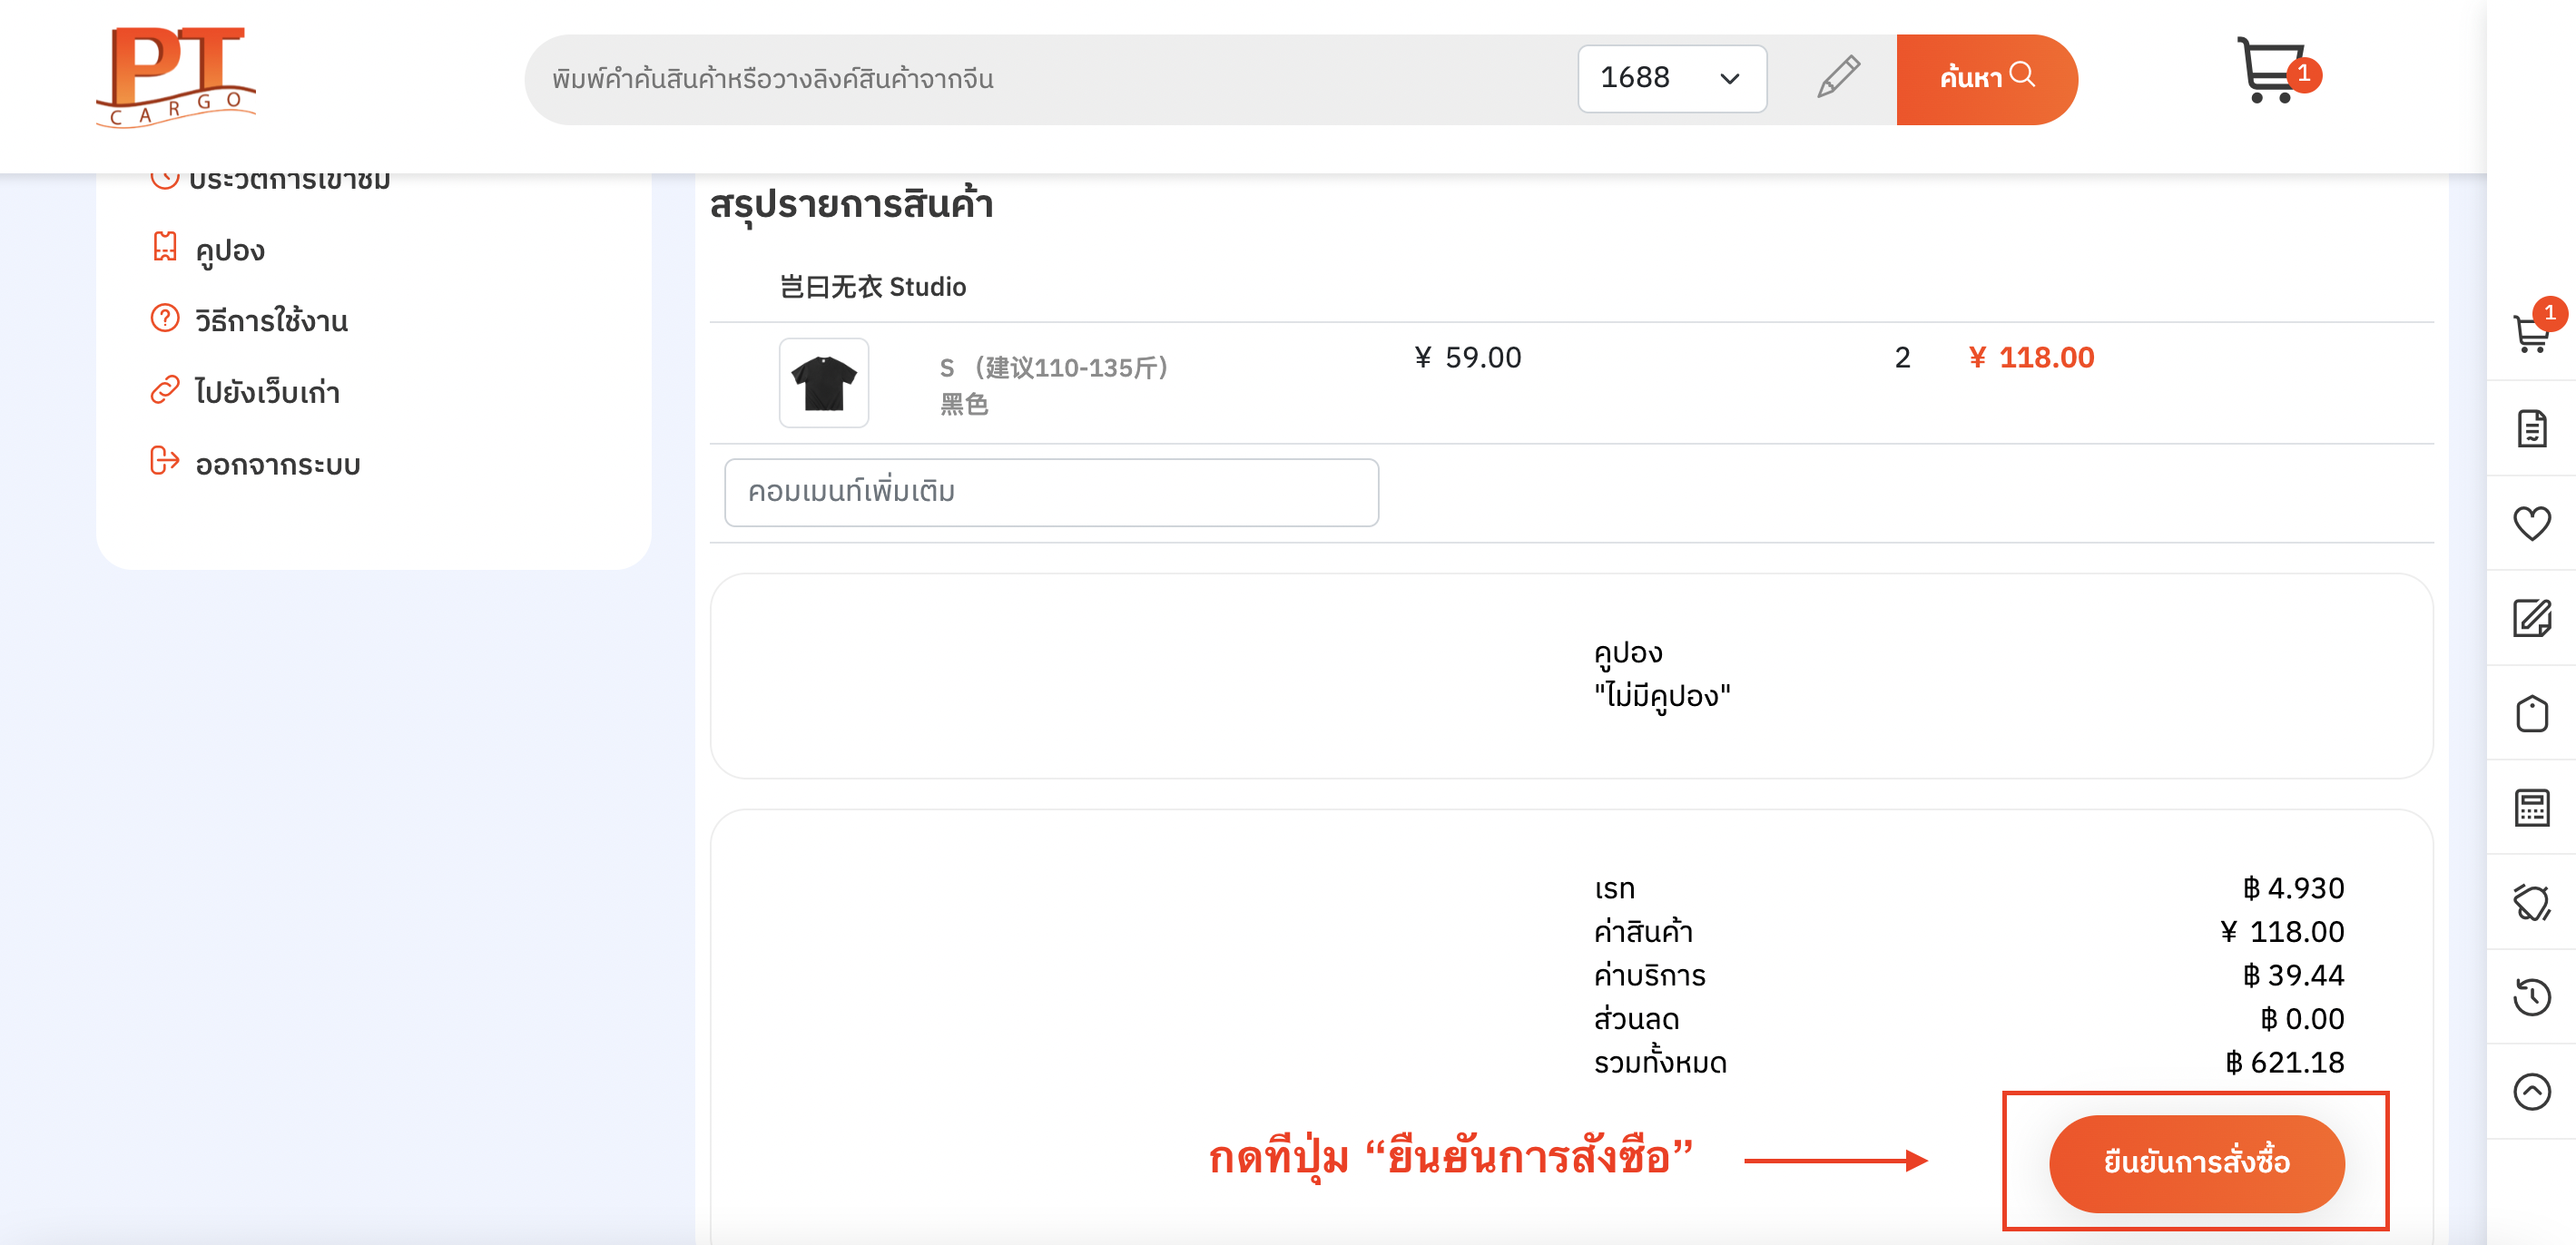Open the history clock icon in right rail
2576x1245 pixels.
coord(2531,996)
